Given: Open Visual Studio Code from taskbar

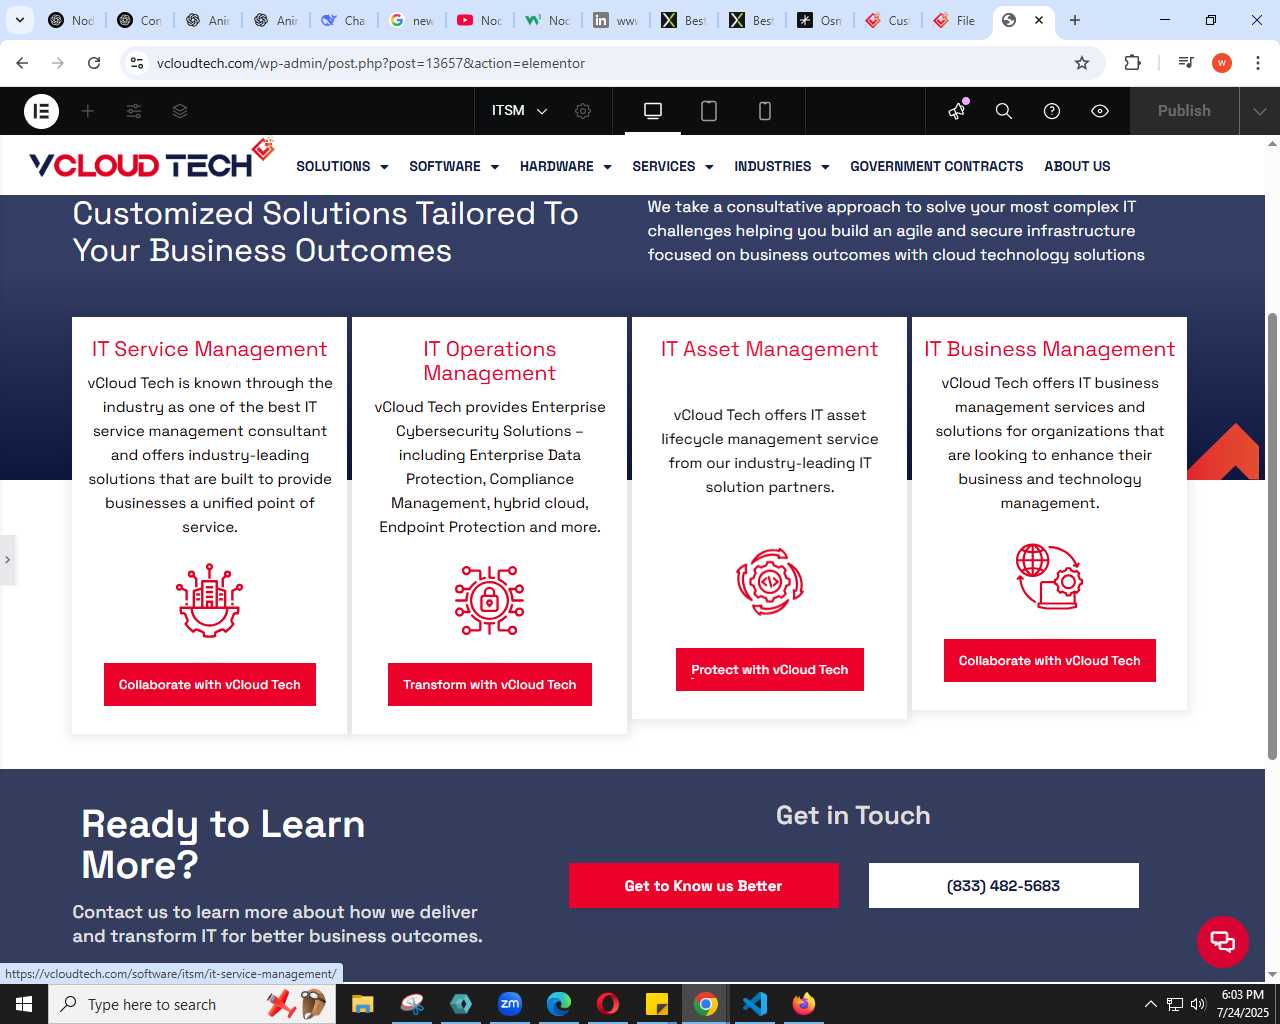Looking at the screenshot, I should 755,1004.
